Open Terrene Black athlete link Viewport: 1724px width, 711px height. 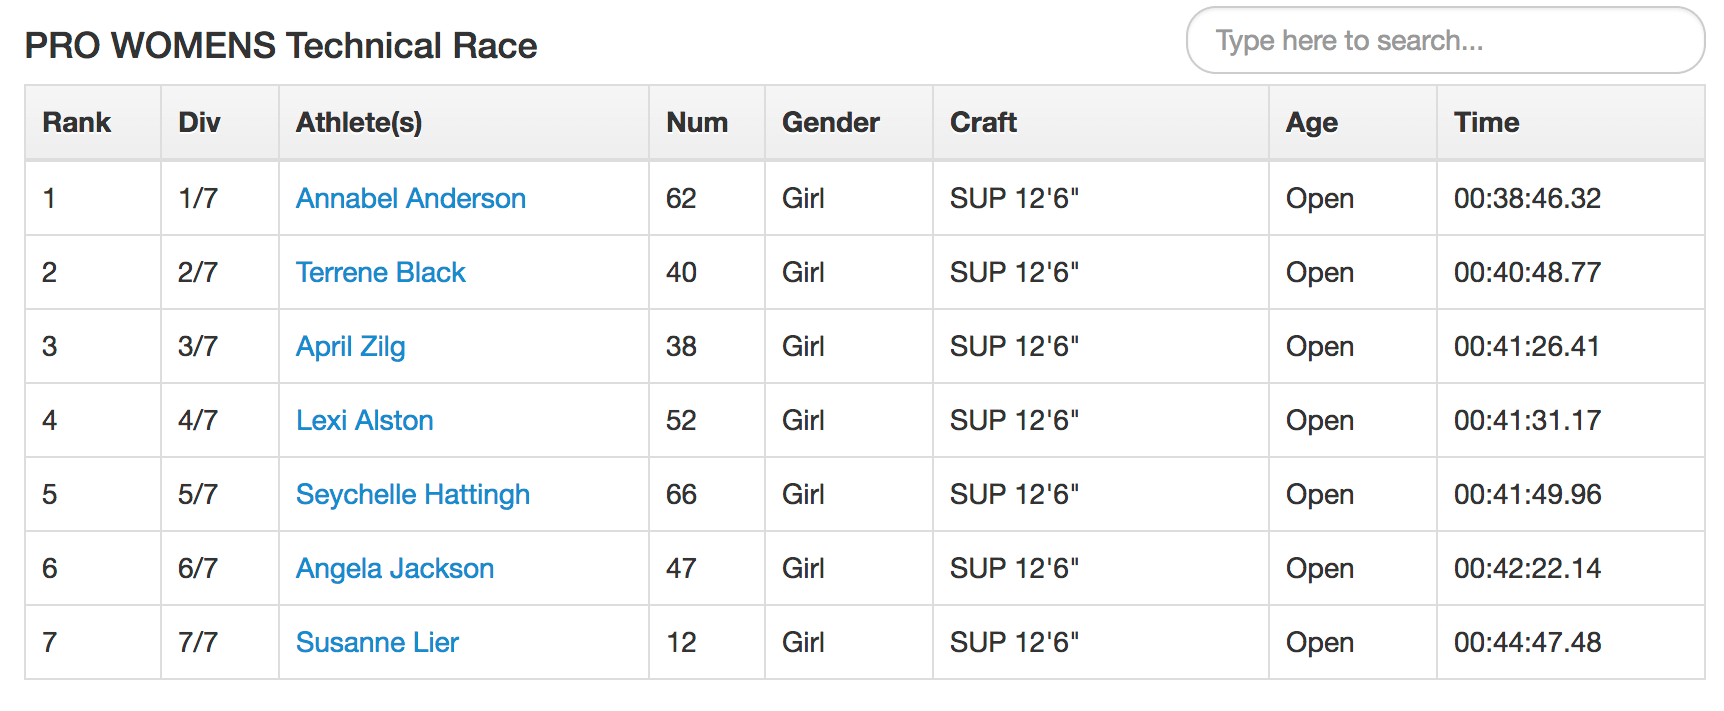point(380,272)
